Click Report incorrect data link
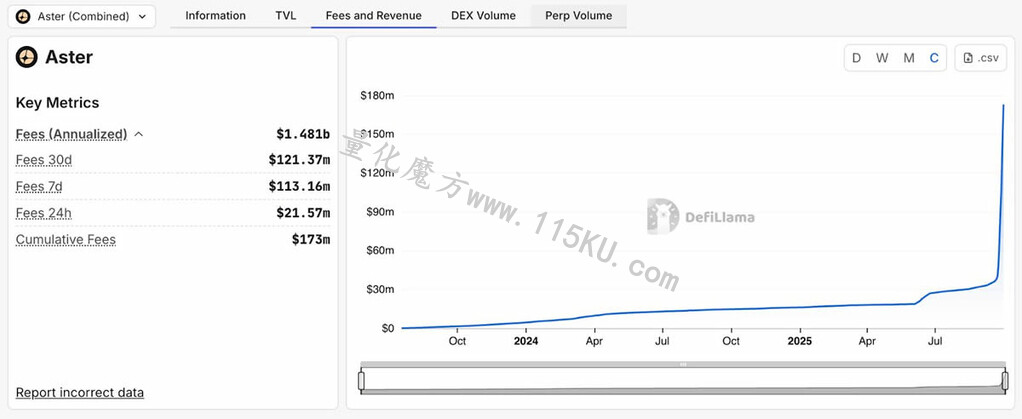This screenshot has height=419, width=1022. point(80,392)
